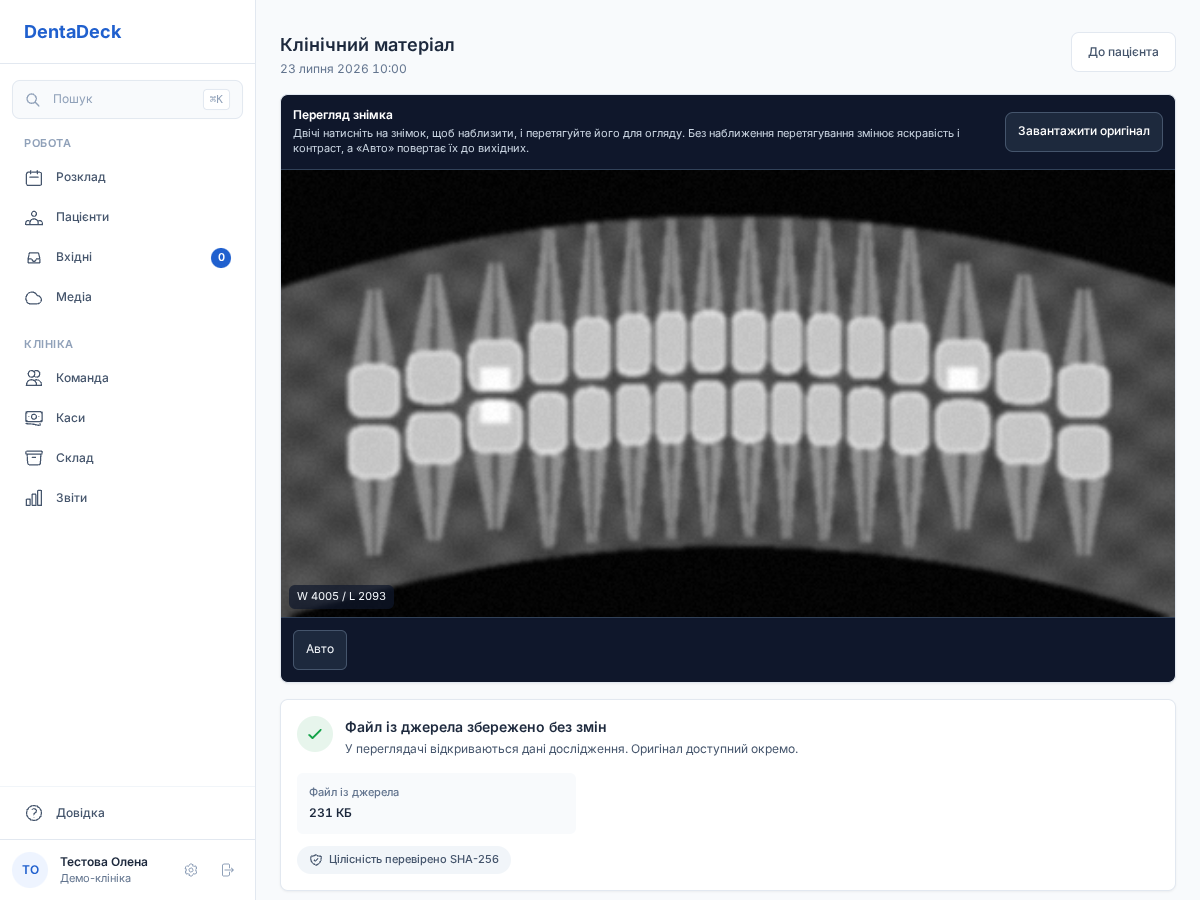The width and height of the screenshot is (1200, 900).
Task: Click the 23 липня 2026 10:00 date
Action: 343,69
